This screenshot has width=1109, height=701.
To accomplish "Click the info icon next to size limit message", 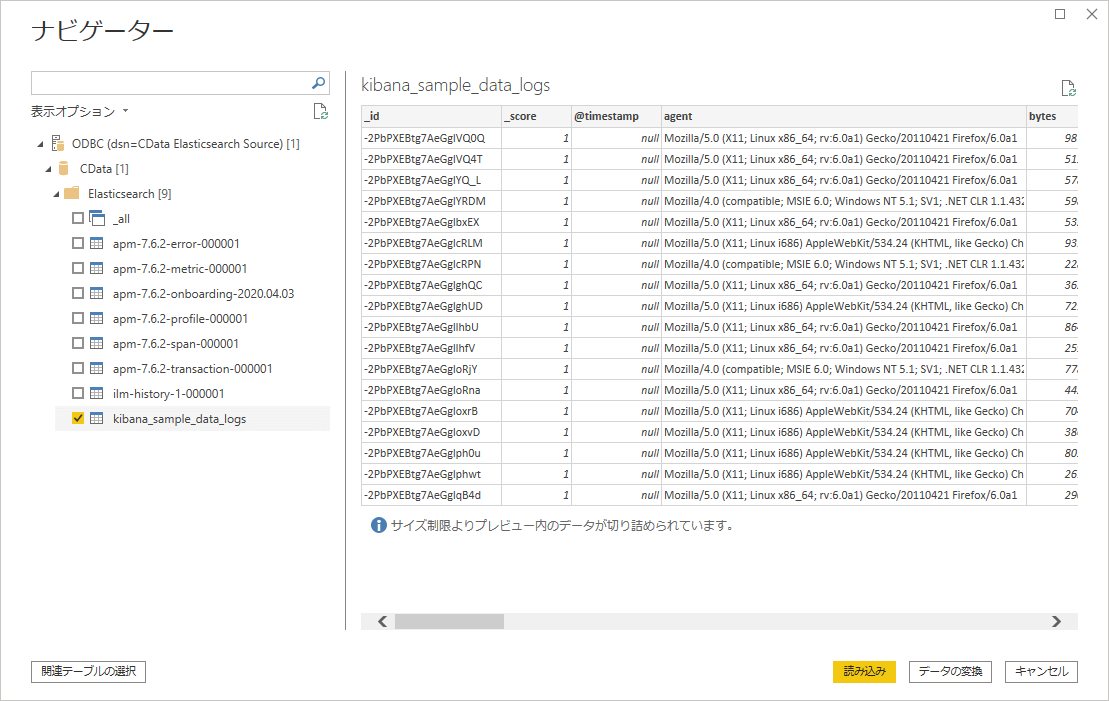I will [x=378, y=525].
